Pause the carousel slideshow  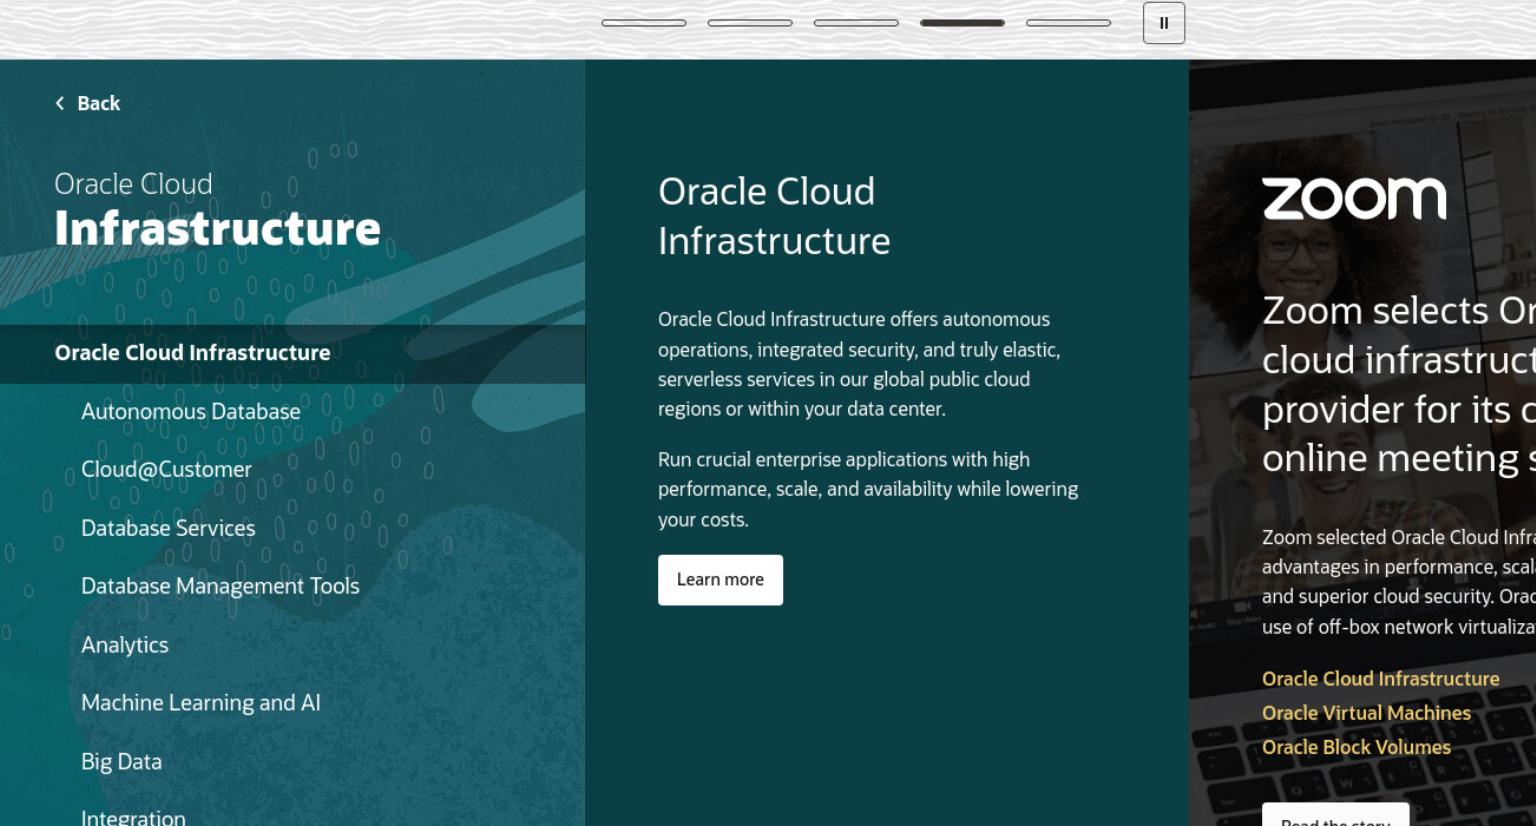coord(1164,23)
